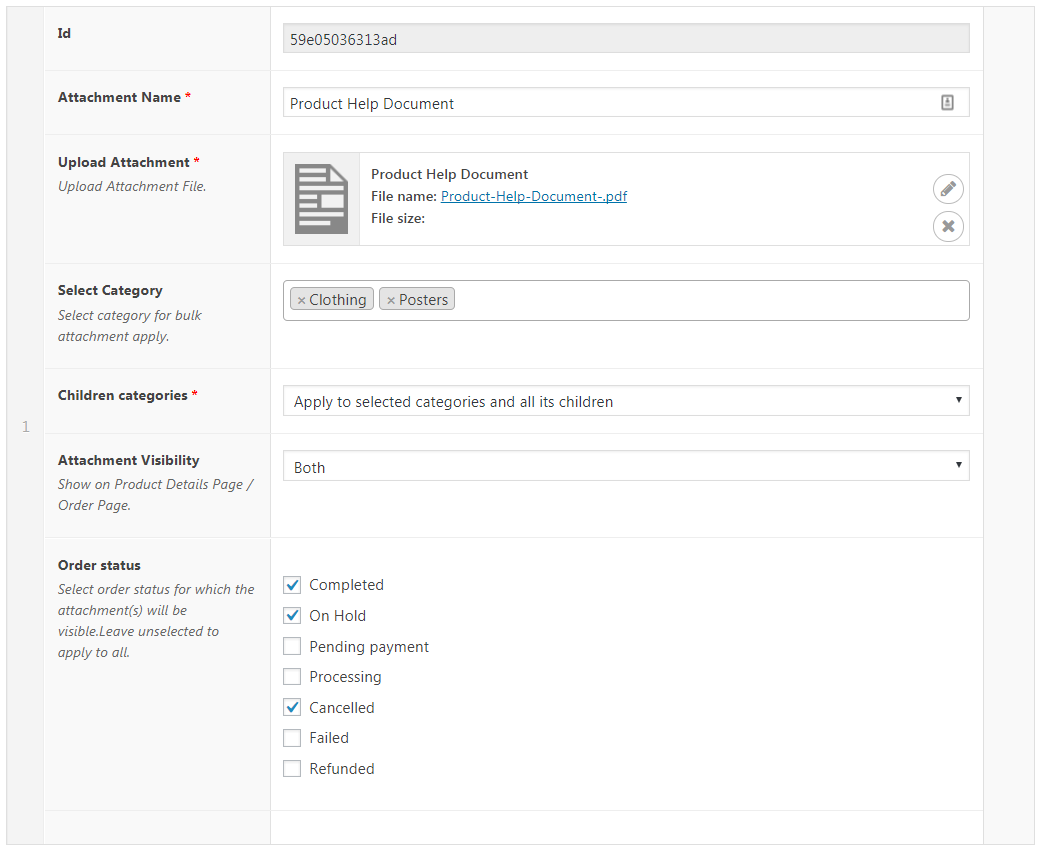Click the contact autofill icon in Attachment Name
The image size is (1046, 853).
coord(947,103)
